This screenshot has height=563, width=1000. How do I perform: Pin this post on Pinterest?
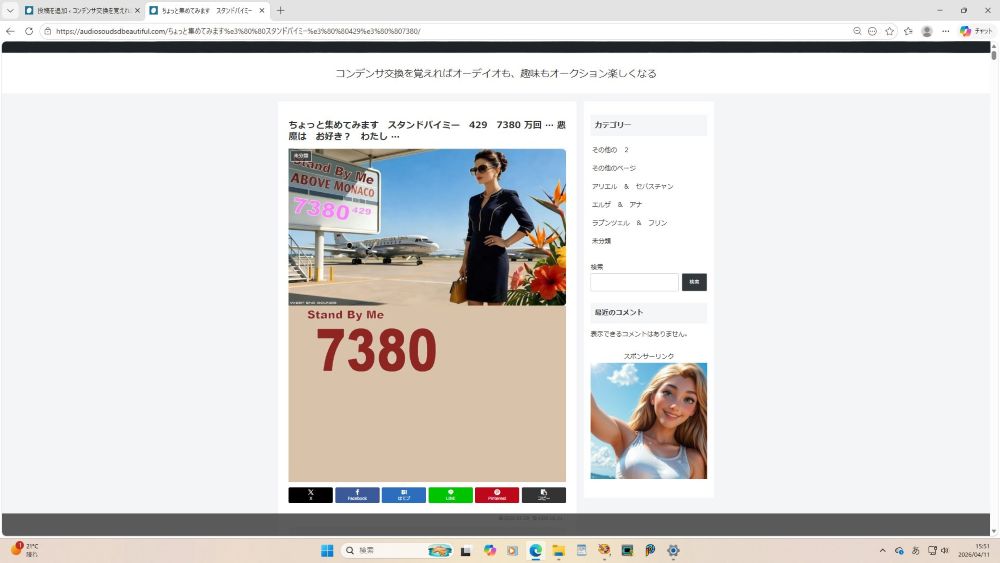point(496,495)
